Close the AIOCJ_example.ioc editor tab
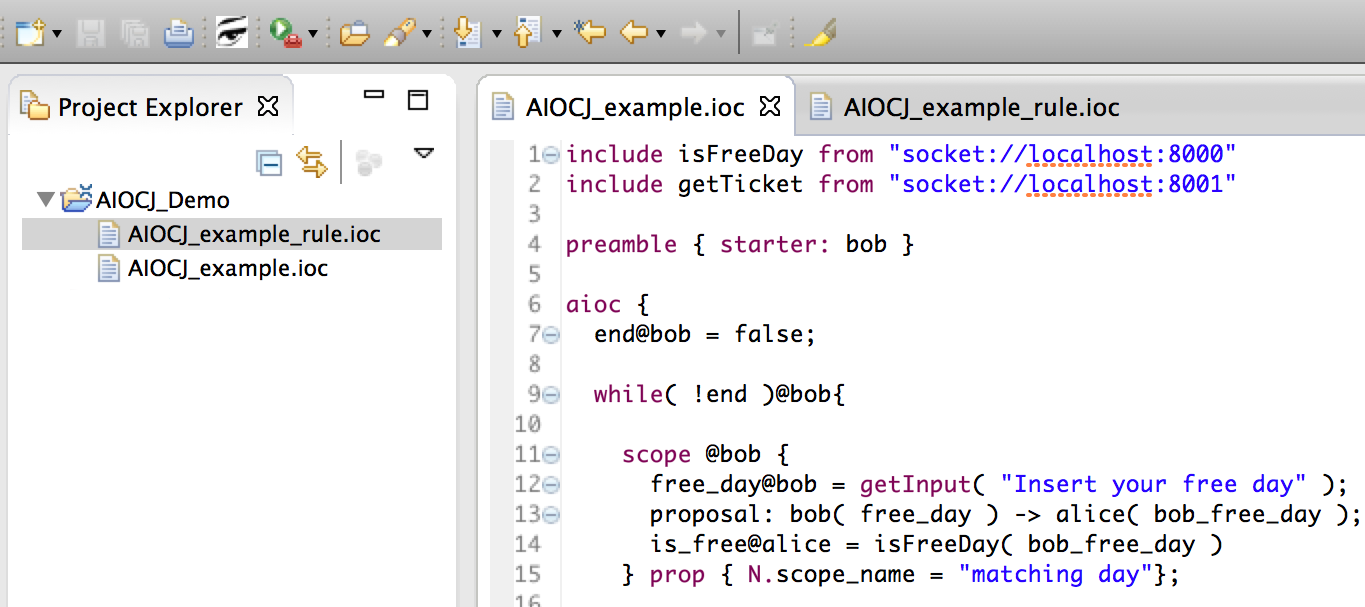The height and width of the screenshot is (607, 1365). (770, 105)
